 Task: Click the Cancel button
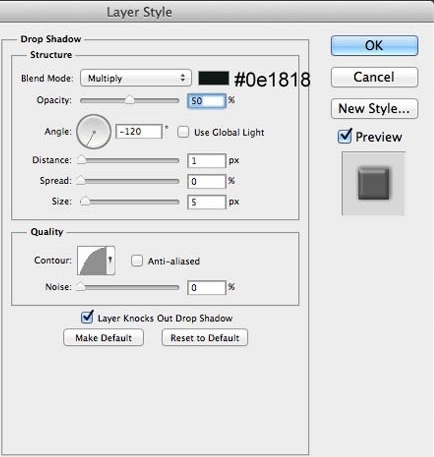click(x=374, y=77)
